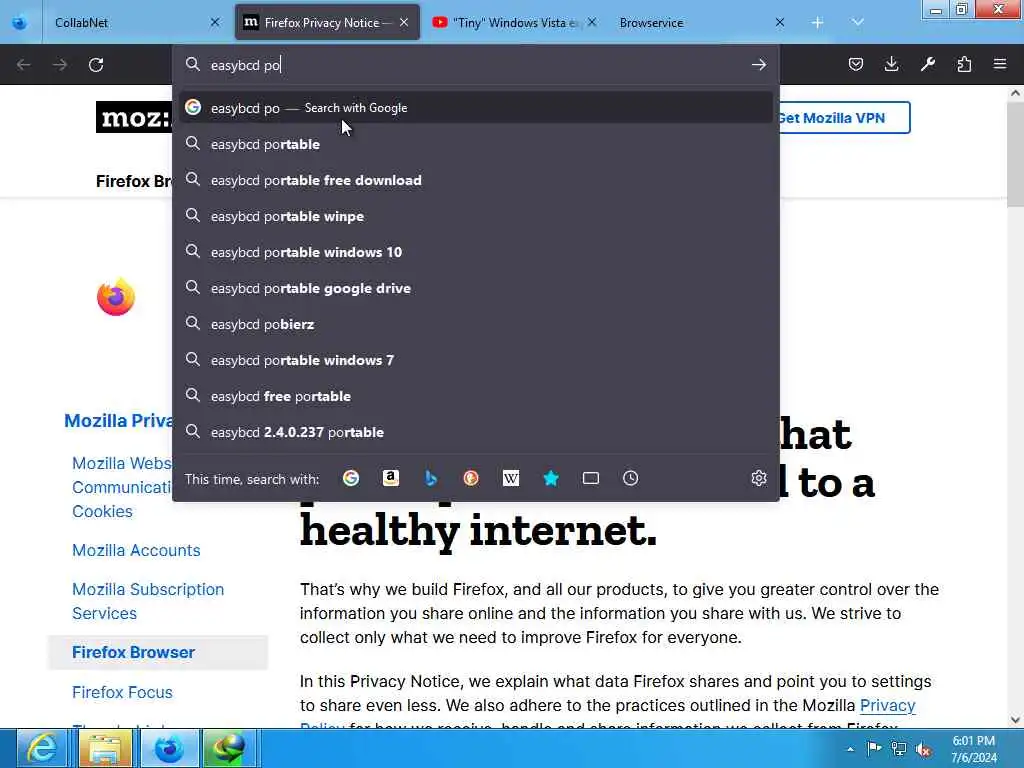
Task: Click in the address bar text field
Action: 477,65
